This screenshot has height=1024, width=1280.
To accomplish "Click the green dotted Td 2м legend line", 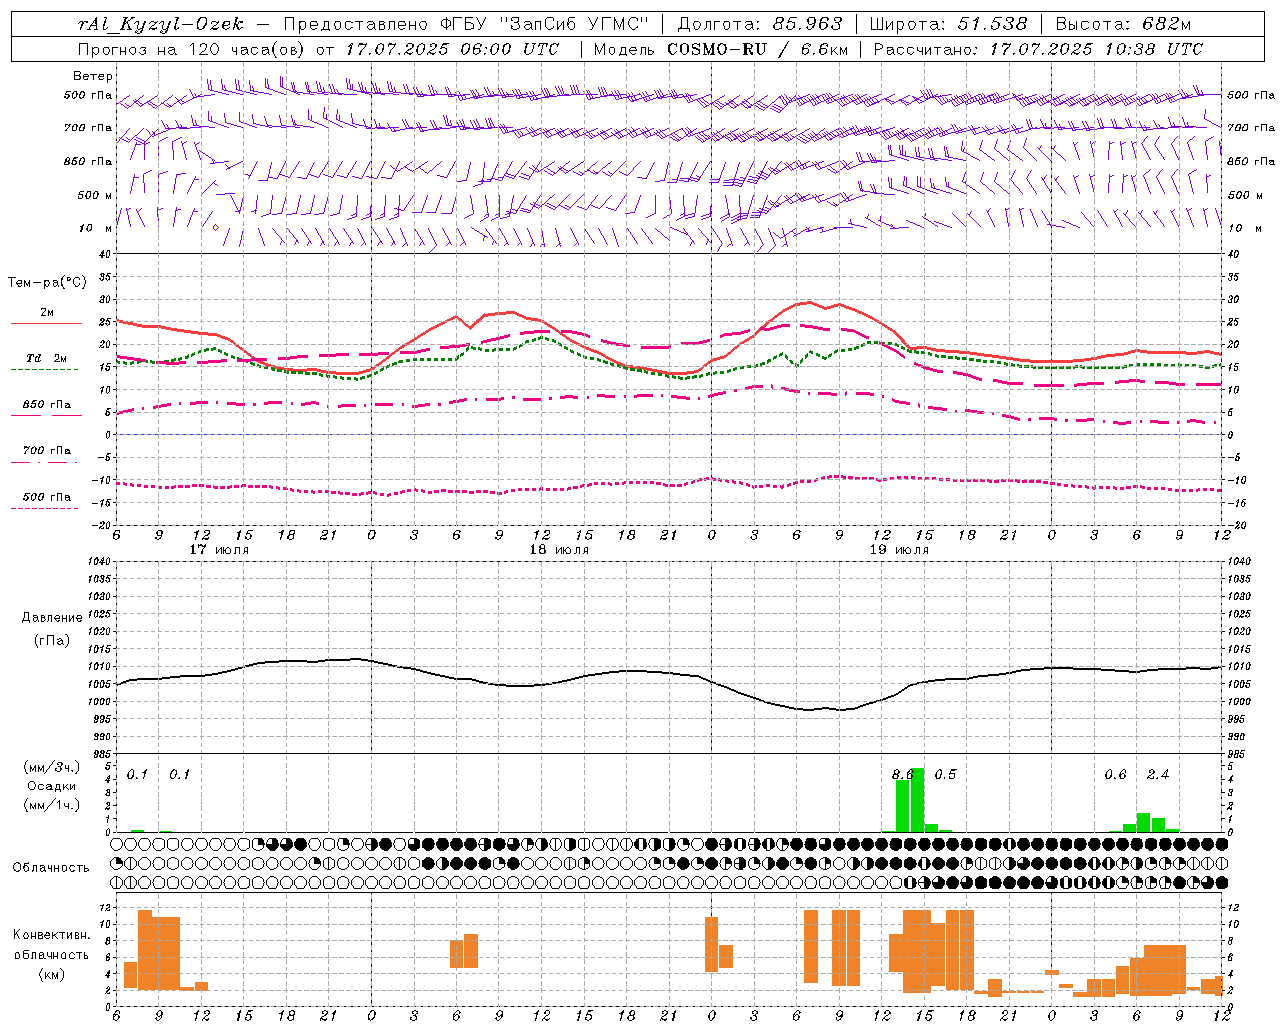I will [44, 369].
